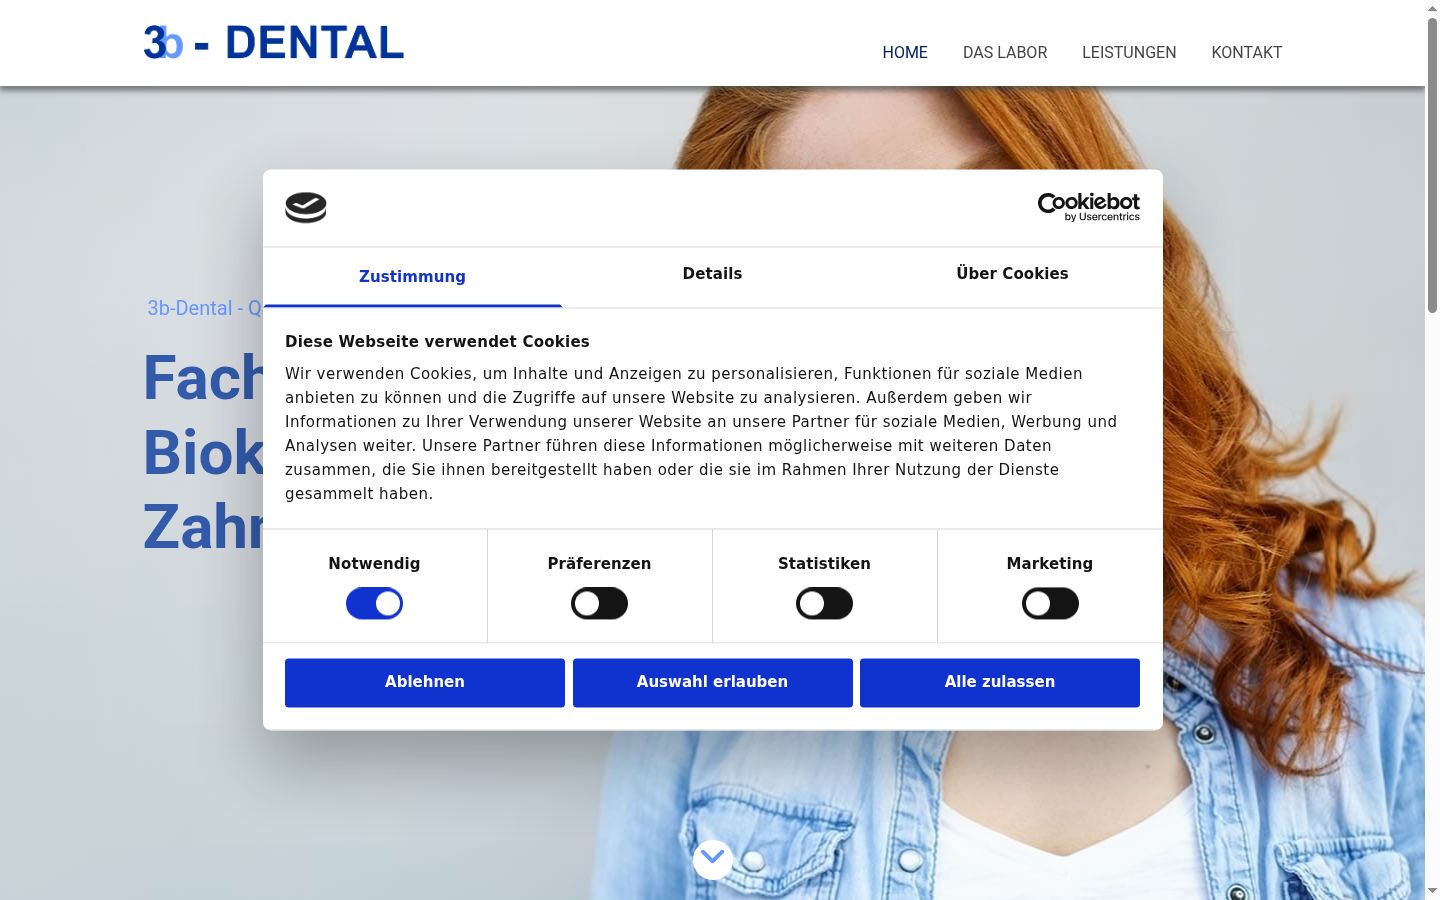Screen dimensions: 1440x900
Task: Select the Zustimmung tab
Action: coord(412,277)
